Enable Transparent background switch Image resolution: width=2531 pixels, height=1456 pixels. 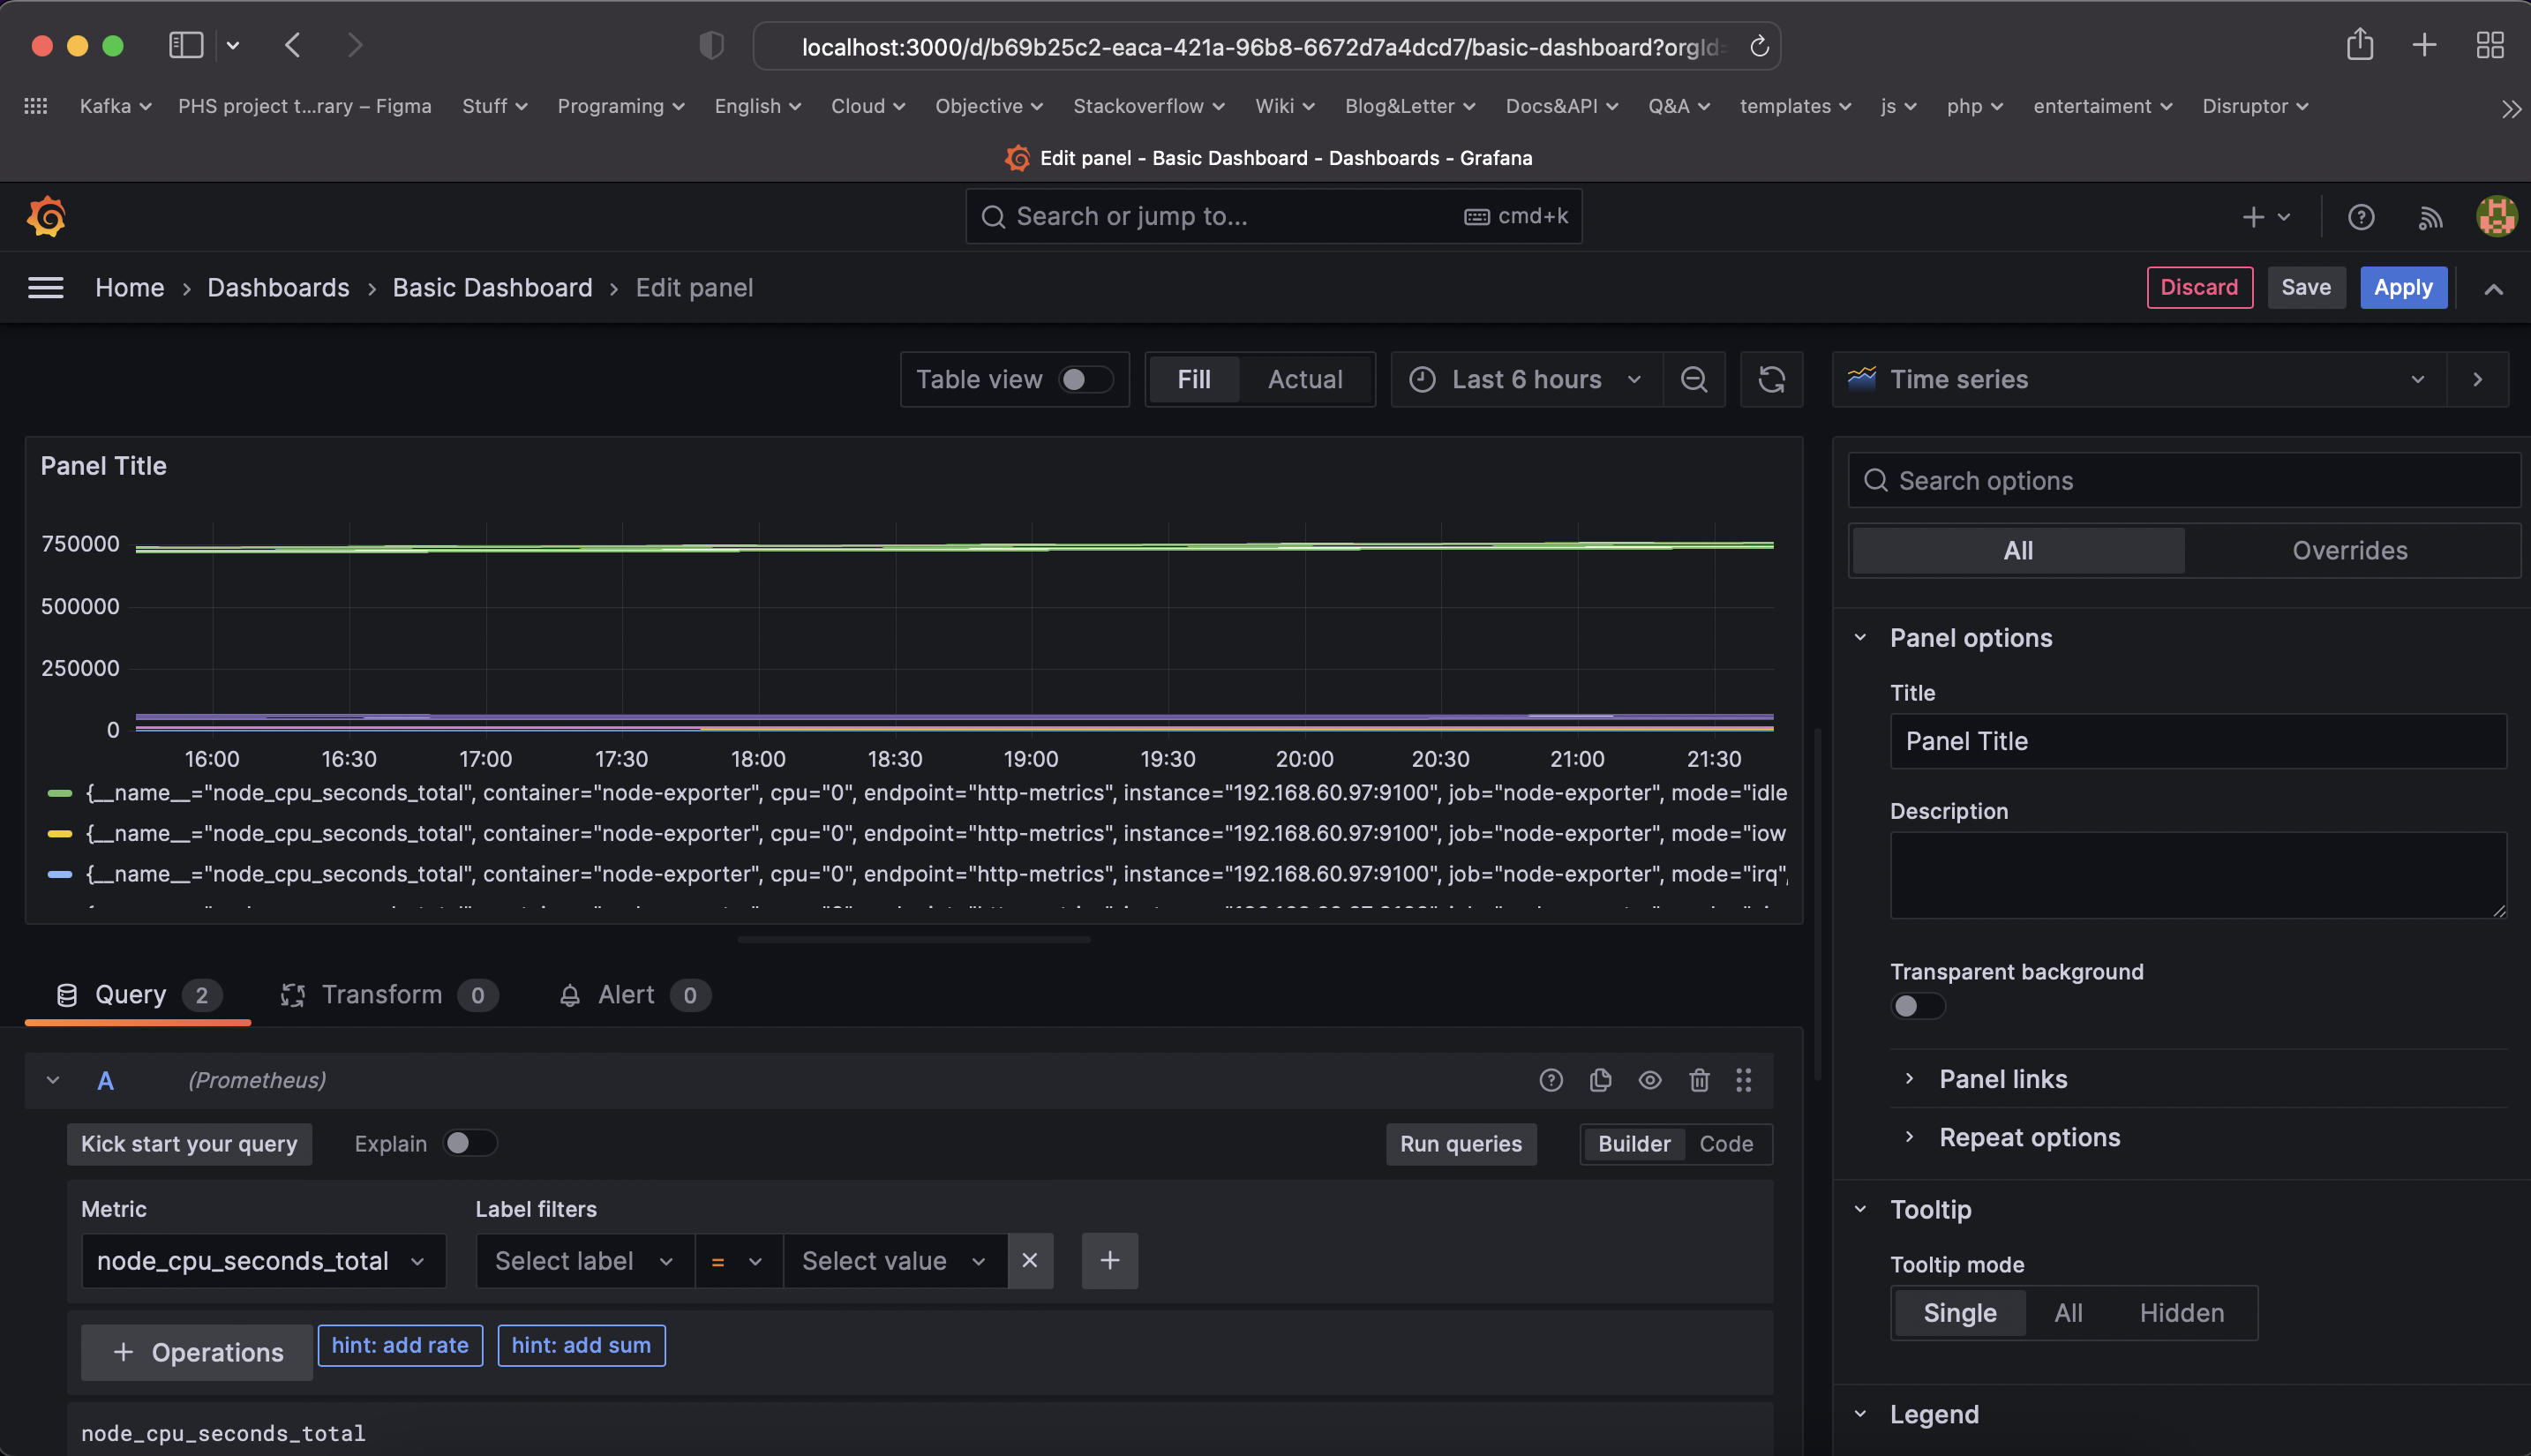coord(1917,1006)
